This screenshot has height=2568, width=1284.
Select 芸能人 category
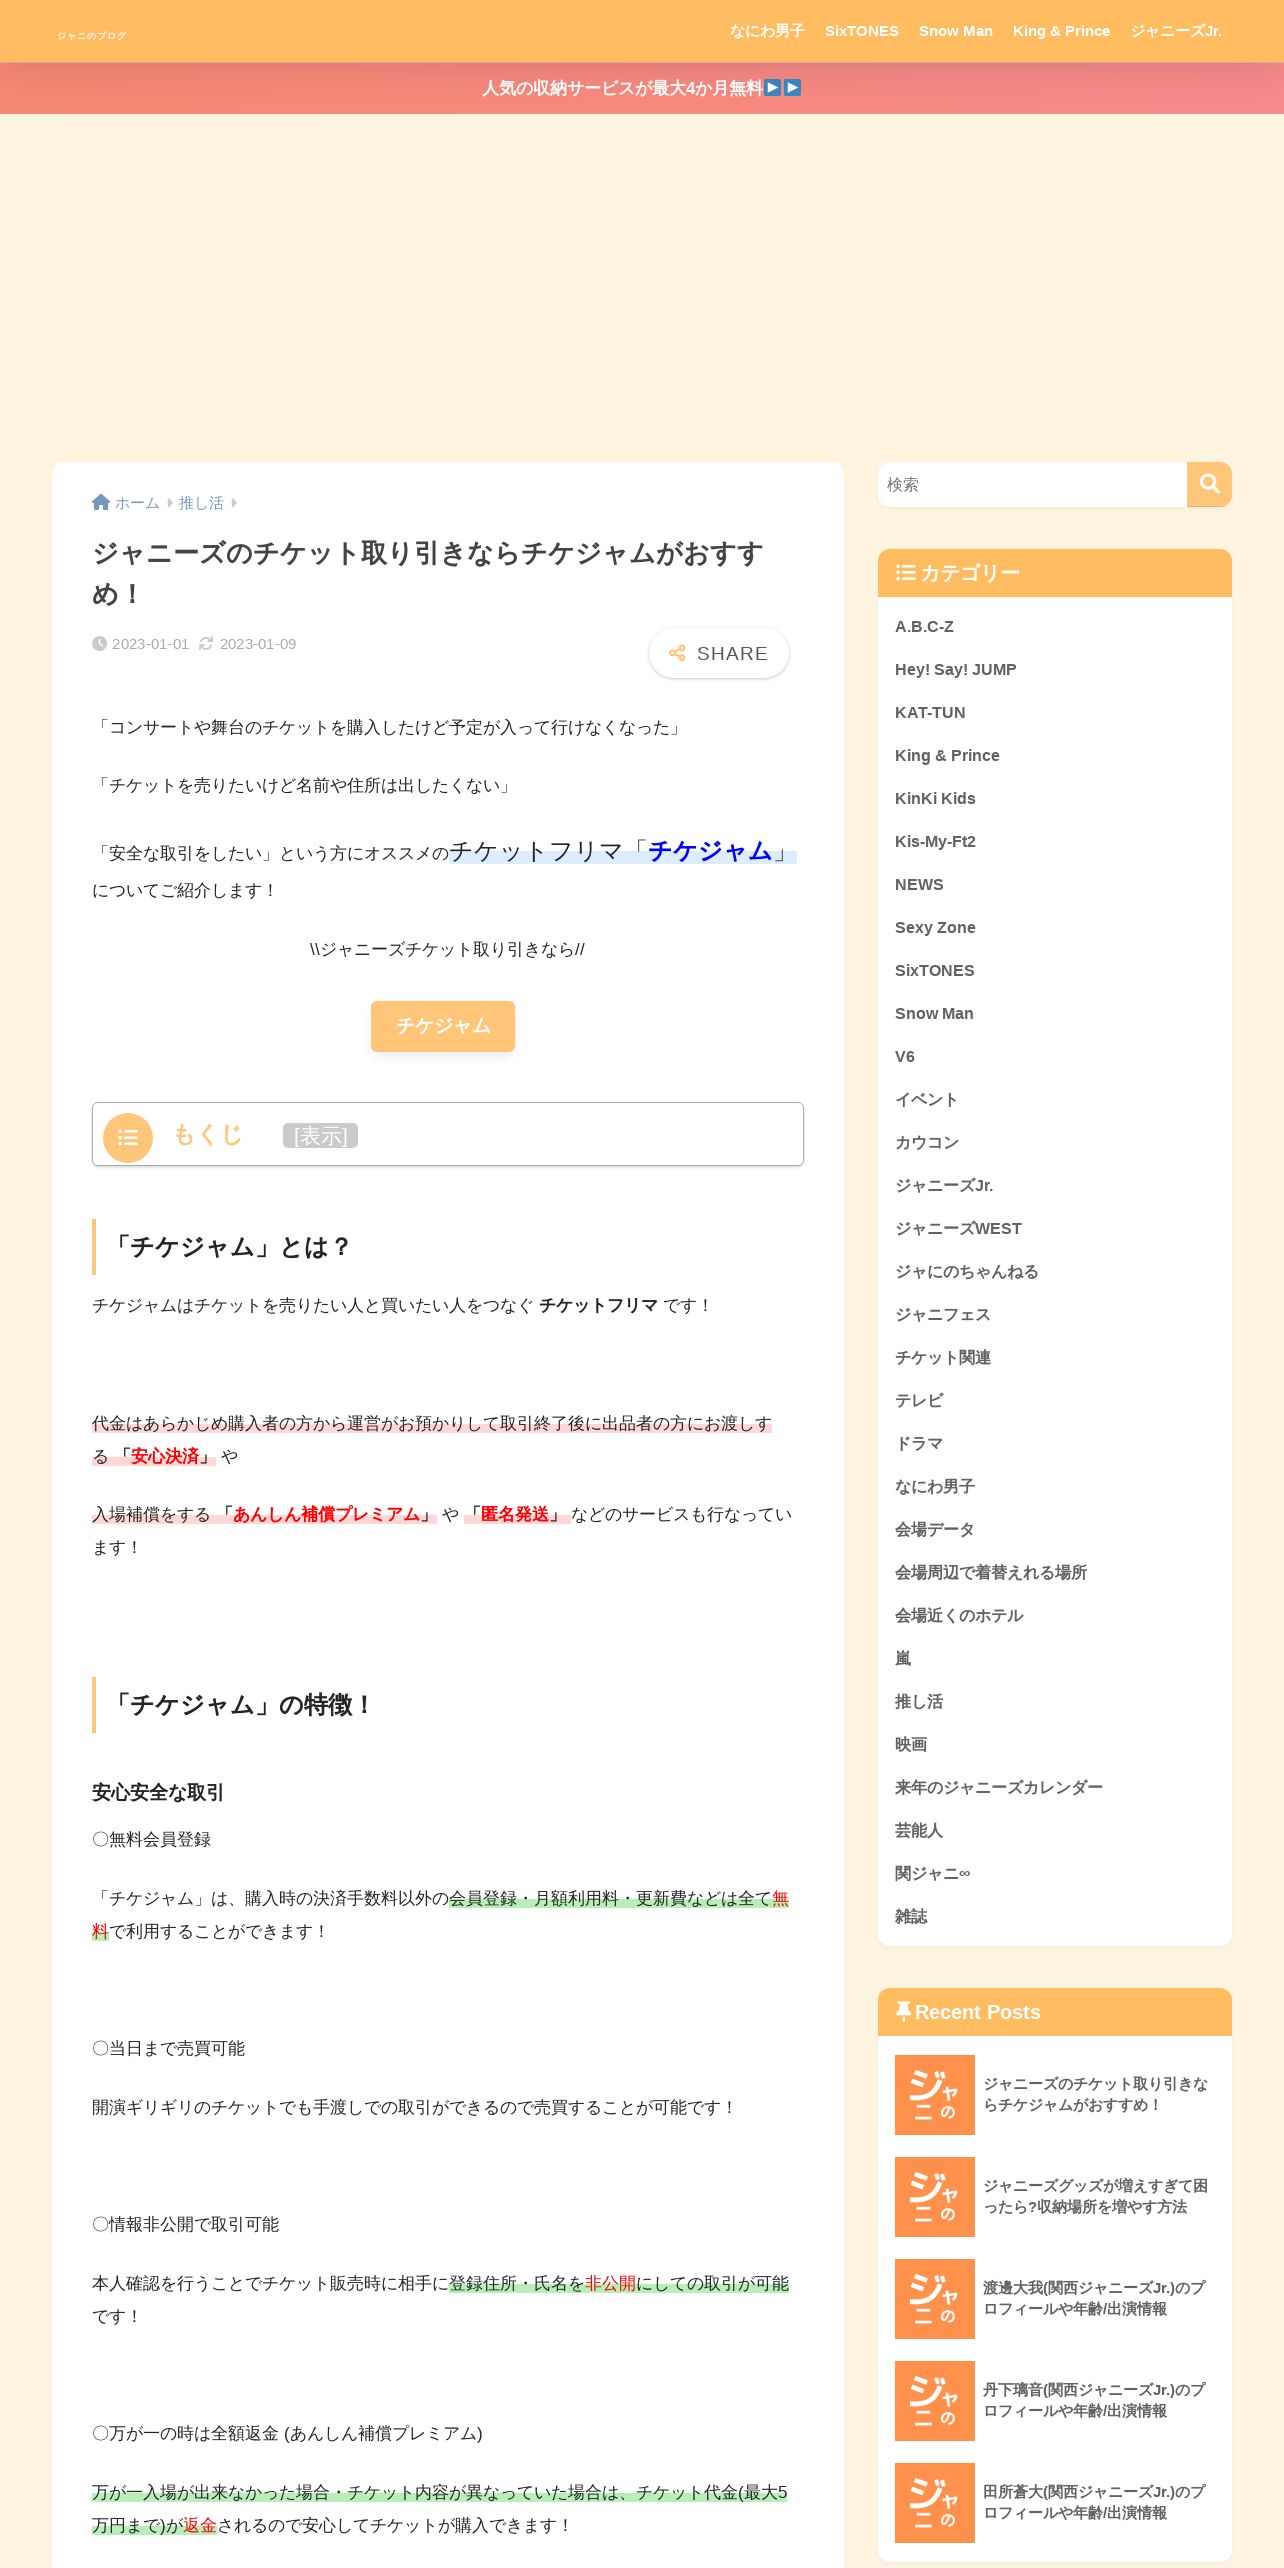click(919, 1830)
